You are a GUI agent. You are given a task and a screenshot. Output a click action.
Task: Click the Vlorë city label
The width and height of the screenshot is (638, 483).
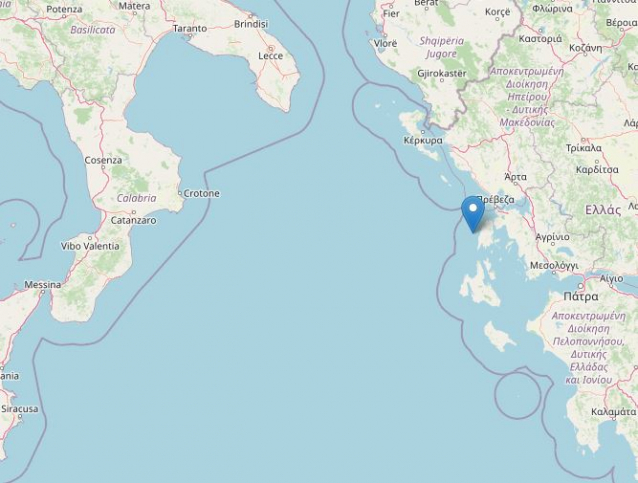click(385, 43)
